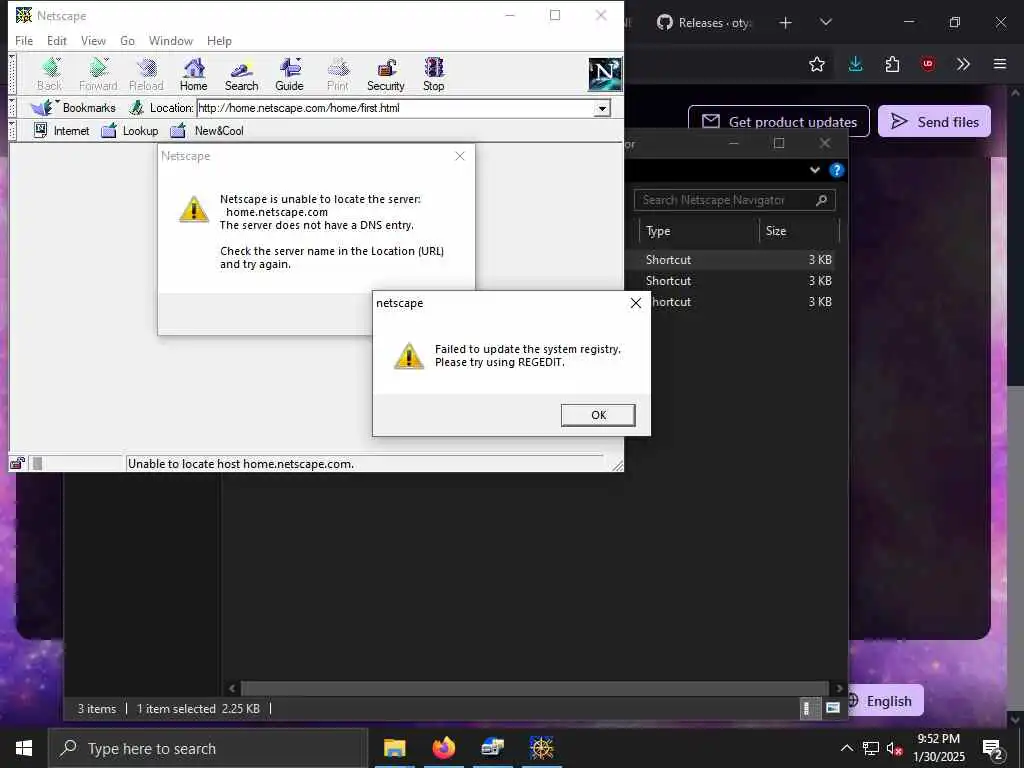
Task: Open a new Firefox tab
Action: pos(786,23)
